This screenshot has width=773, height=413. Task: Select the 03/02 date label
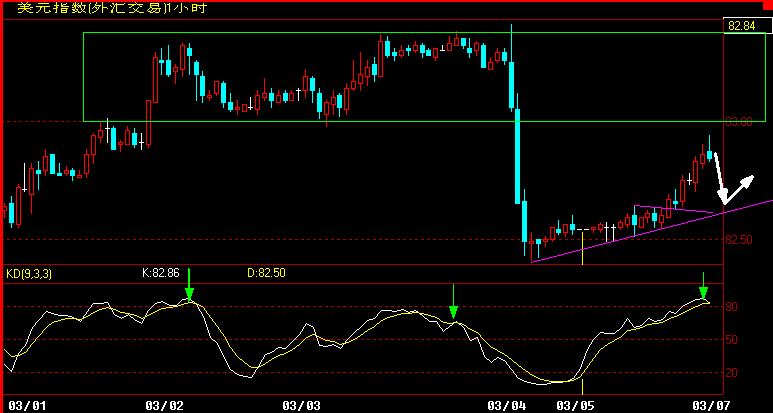tap(165, 406)
